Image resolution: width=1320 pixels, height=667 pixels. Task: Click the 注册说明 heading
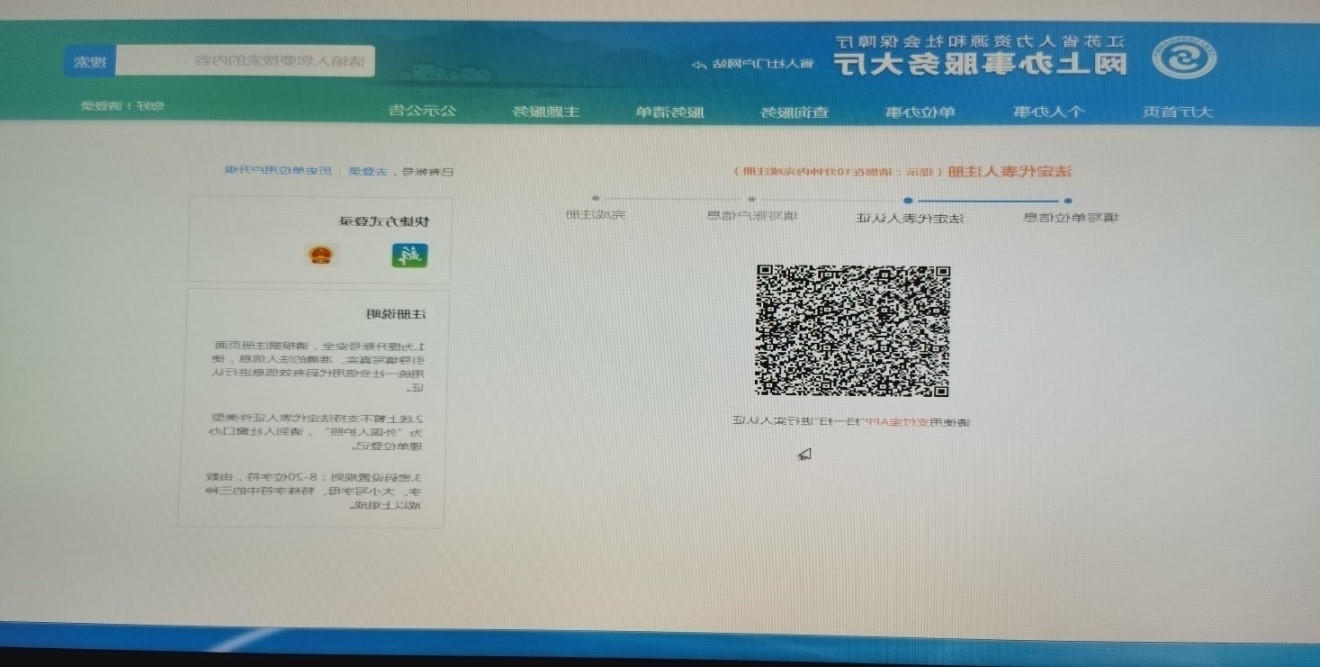tap(398, 314)
